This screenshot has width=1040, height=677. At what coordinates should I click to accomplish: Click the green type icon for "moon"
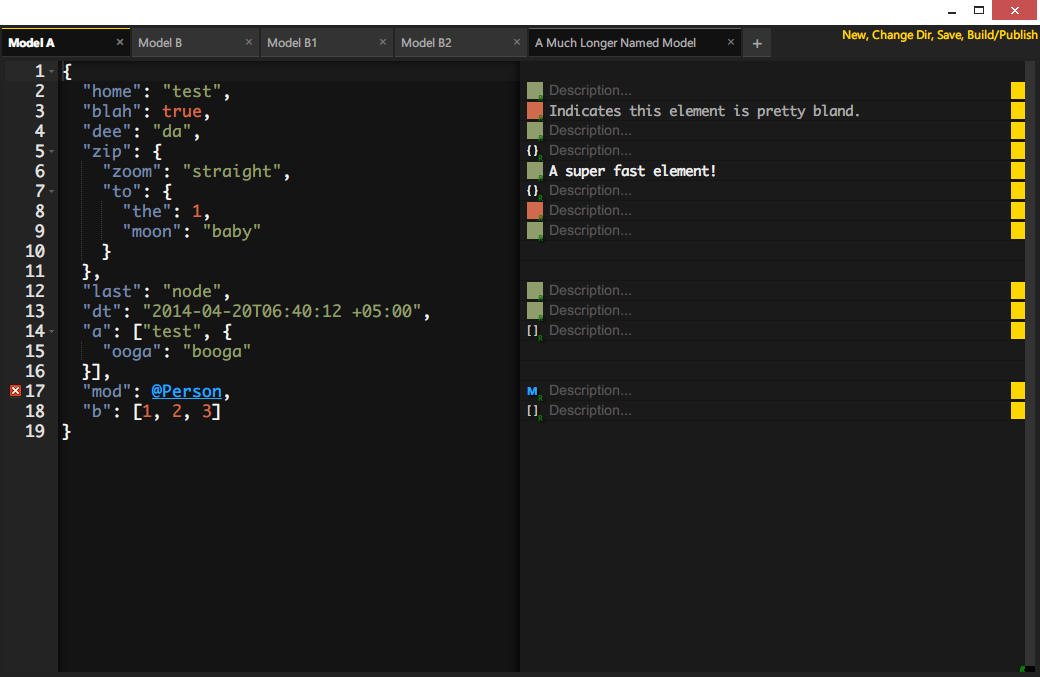click(x=535, y=230)
